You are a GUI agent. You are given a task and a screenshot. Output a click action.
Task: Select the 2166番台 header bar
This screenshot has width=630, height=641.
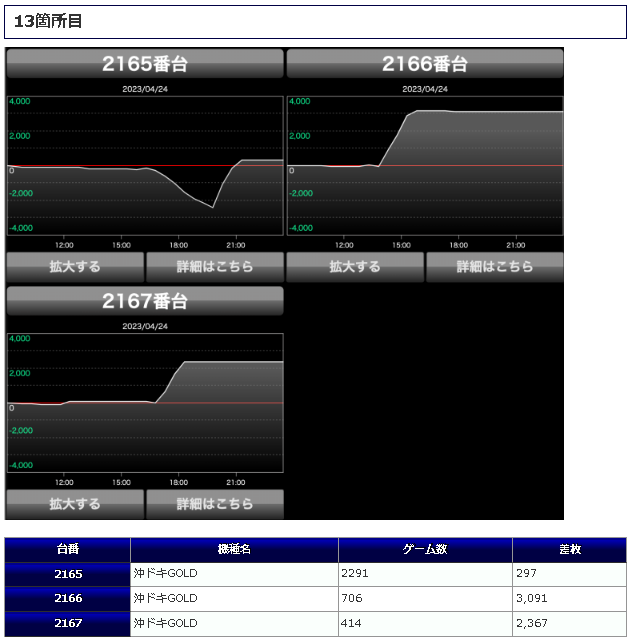(425, 63)
